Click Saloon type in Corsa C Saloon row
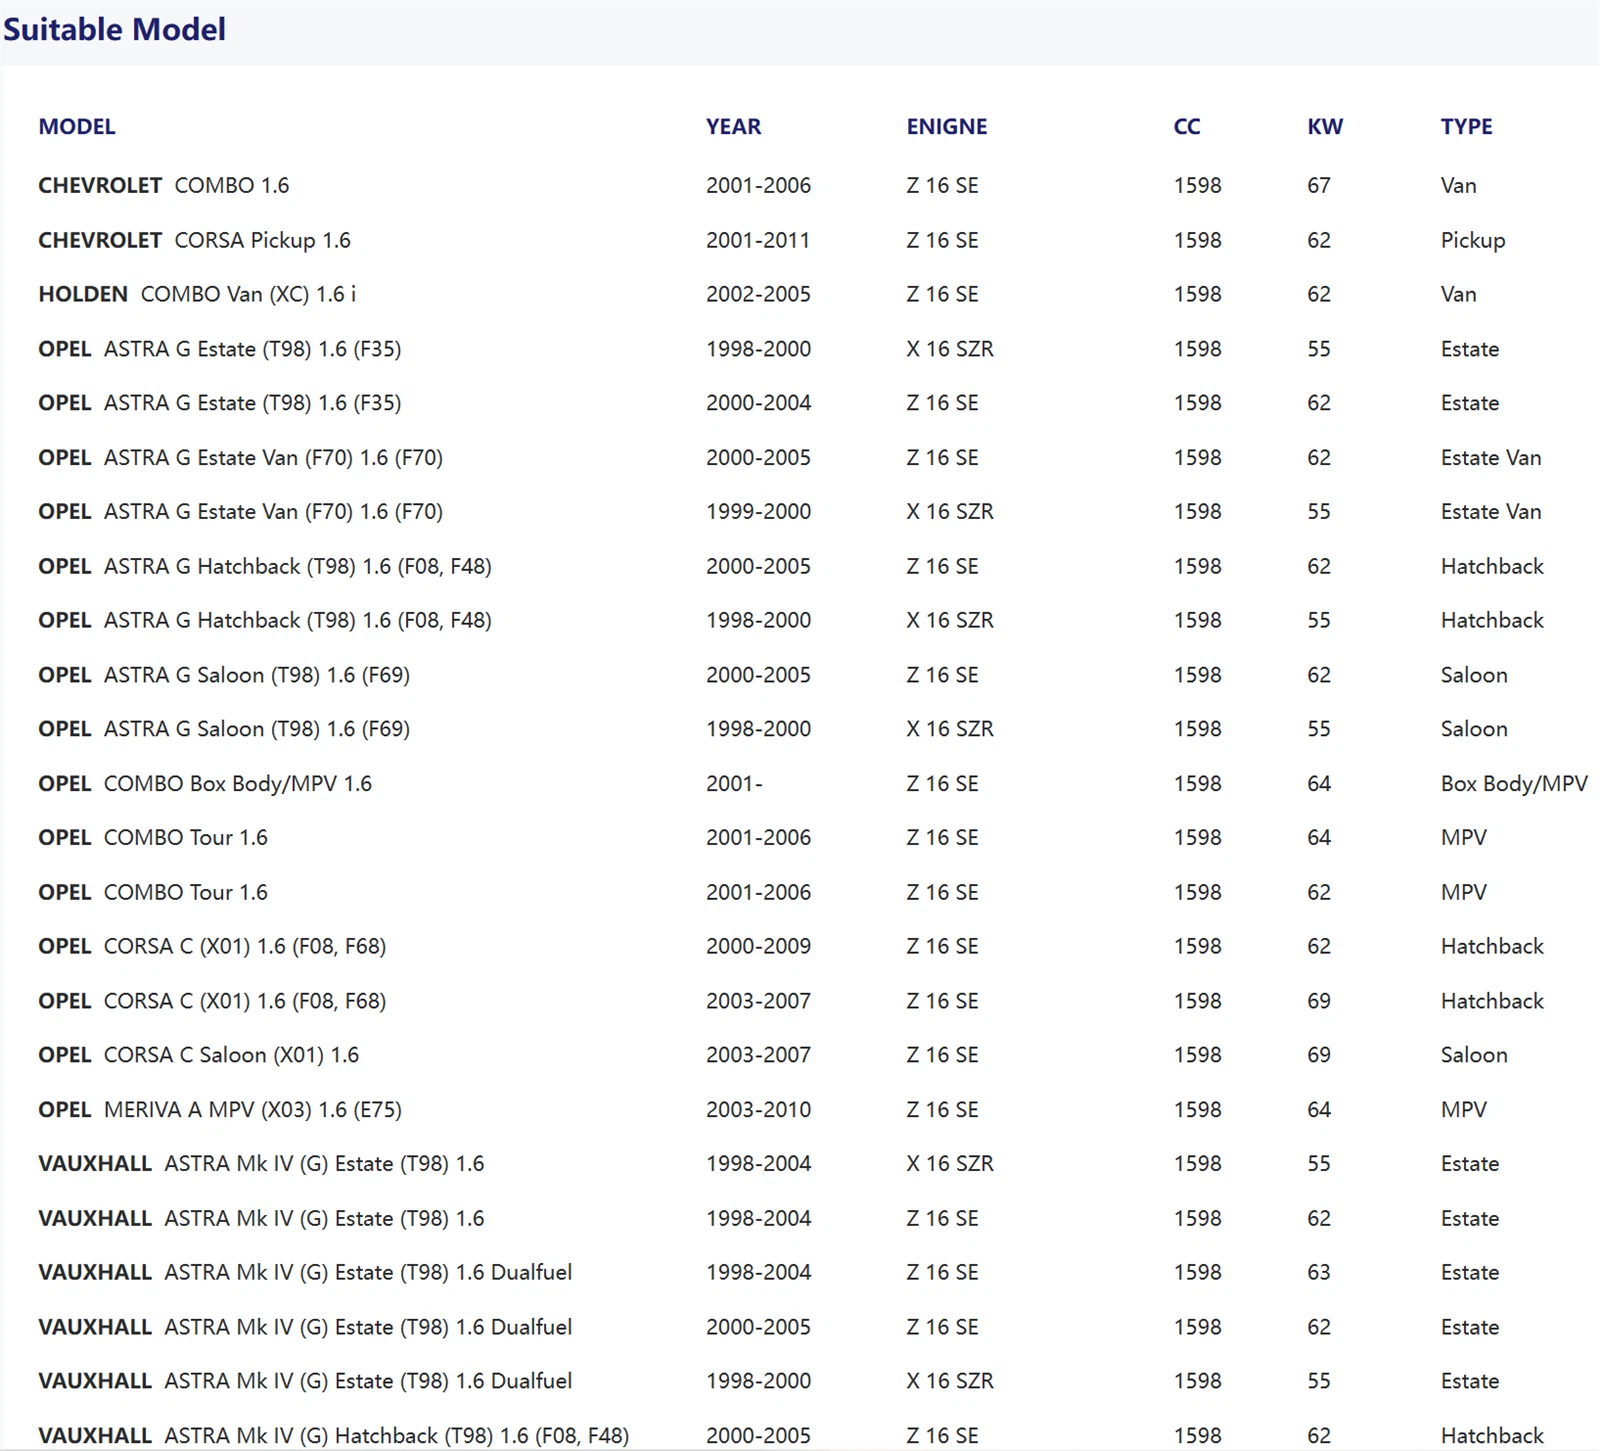The image size is (1600, 1451). click(x=1474, y=1056)
